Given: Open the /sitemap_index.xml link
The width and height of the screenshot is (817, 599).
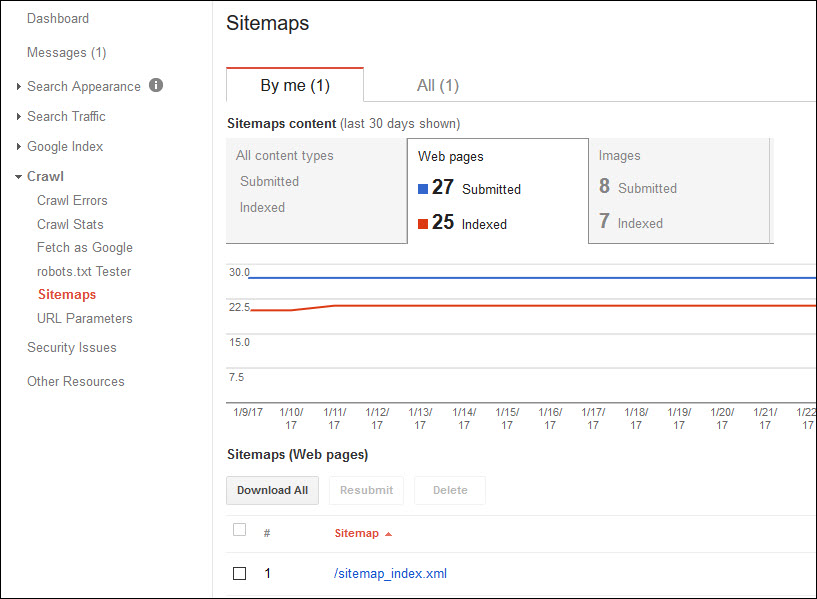Looking at the screenshot, I should click(x=390, y=574).
